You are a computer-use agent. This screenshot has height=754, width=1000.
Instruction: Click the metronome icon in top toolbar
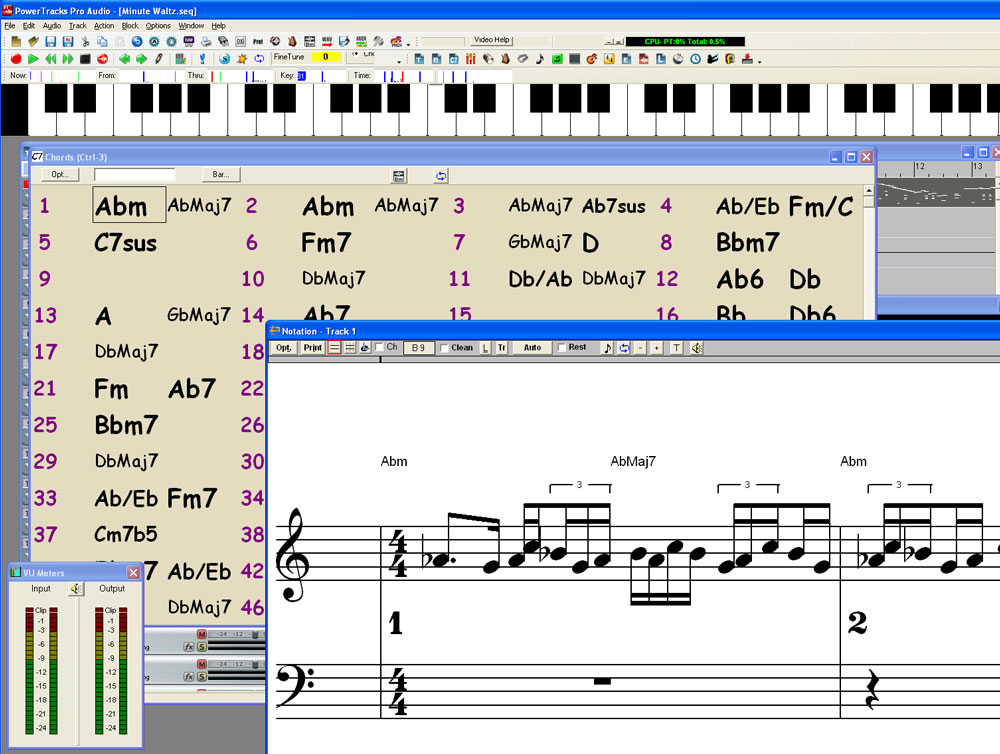pyautogui.click(x=292, y=41)
